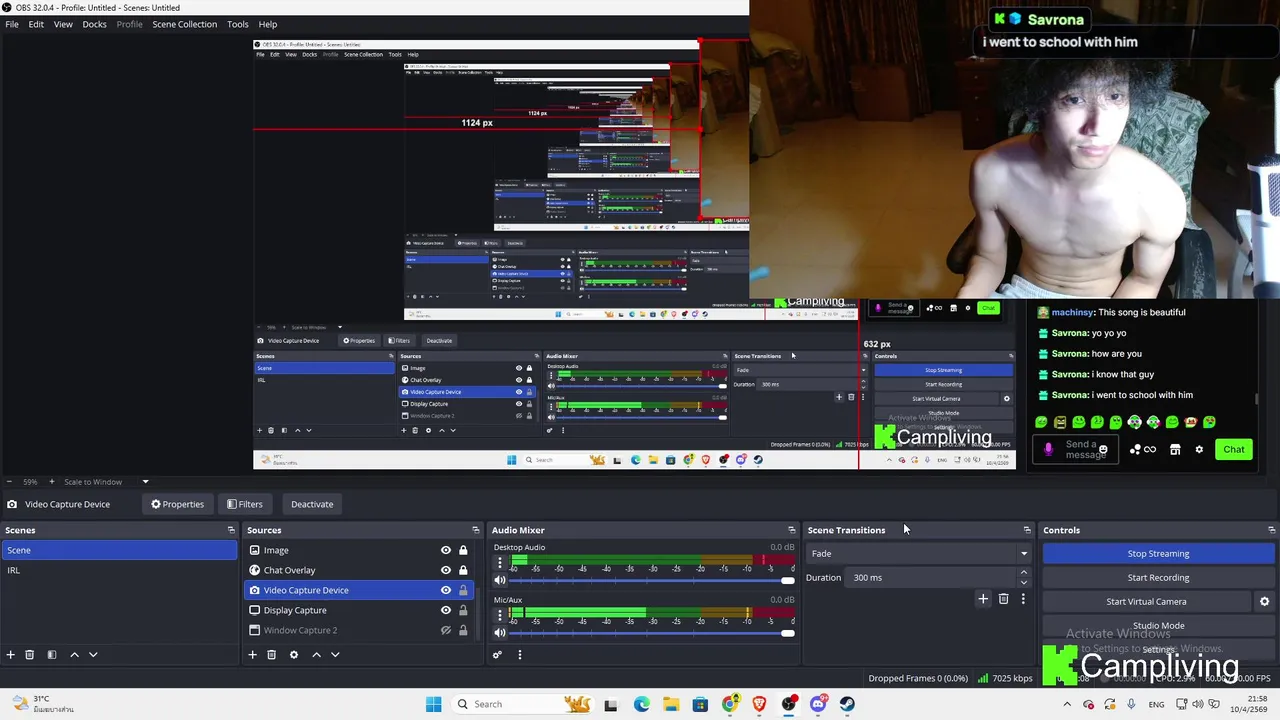
Task: Open the View menu
Action: (x=63, y=24)
